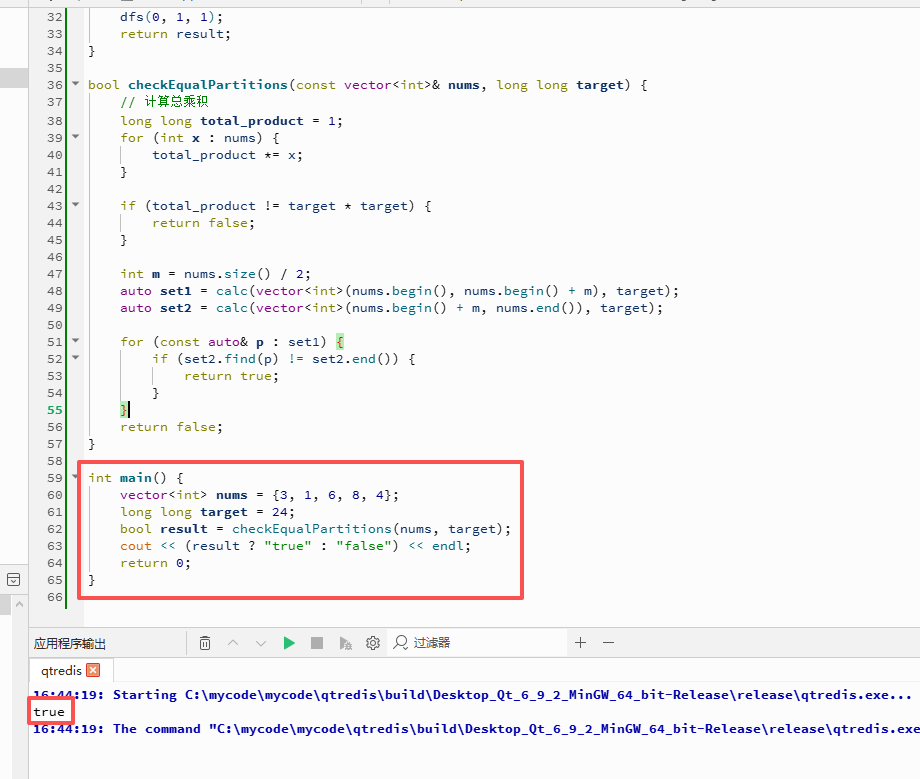The width and height of the screenshot is (920, 779).
Task: Close the qtredis output tab
Action: [x=93, y=670]
